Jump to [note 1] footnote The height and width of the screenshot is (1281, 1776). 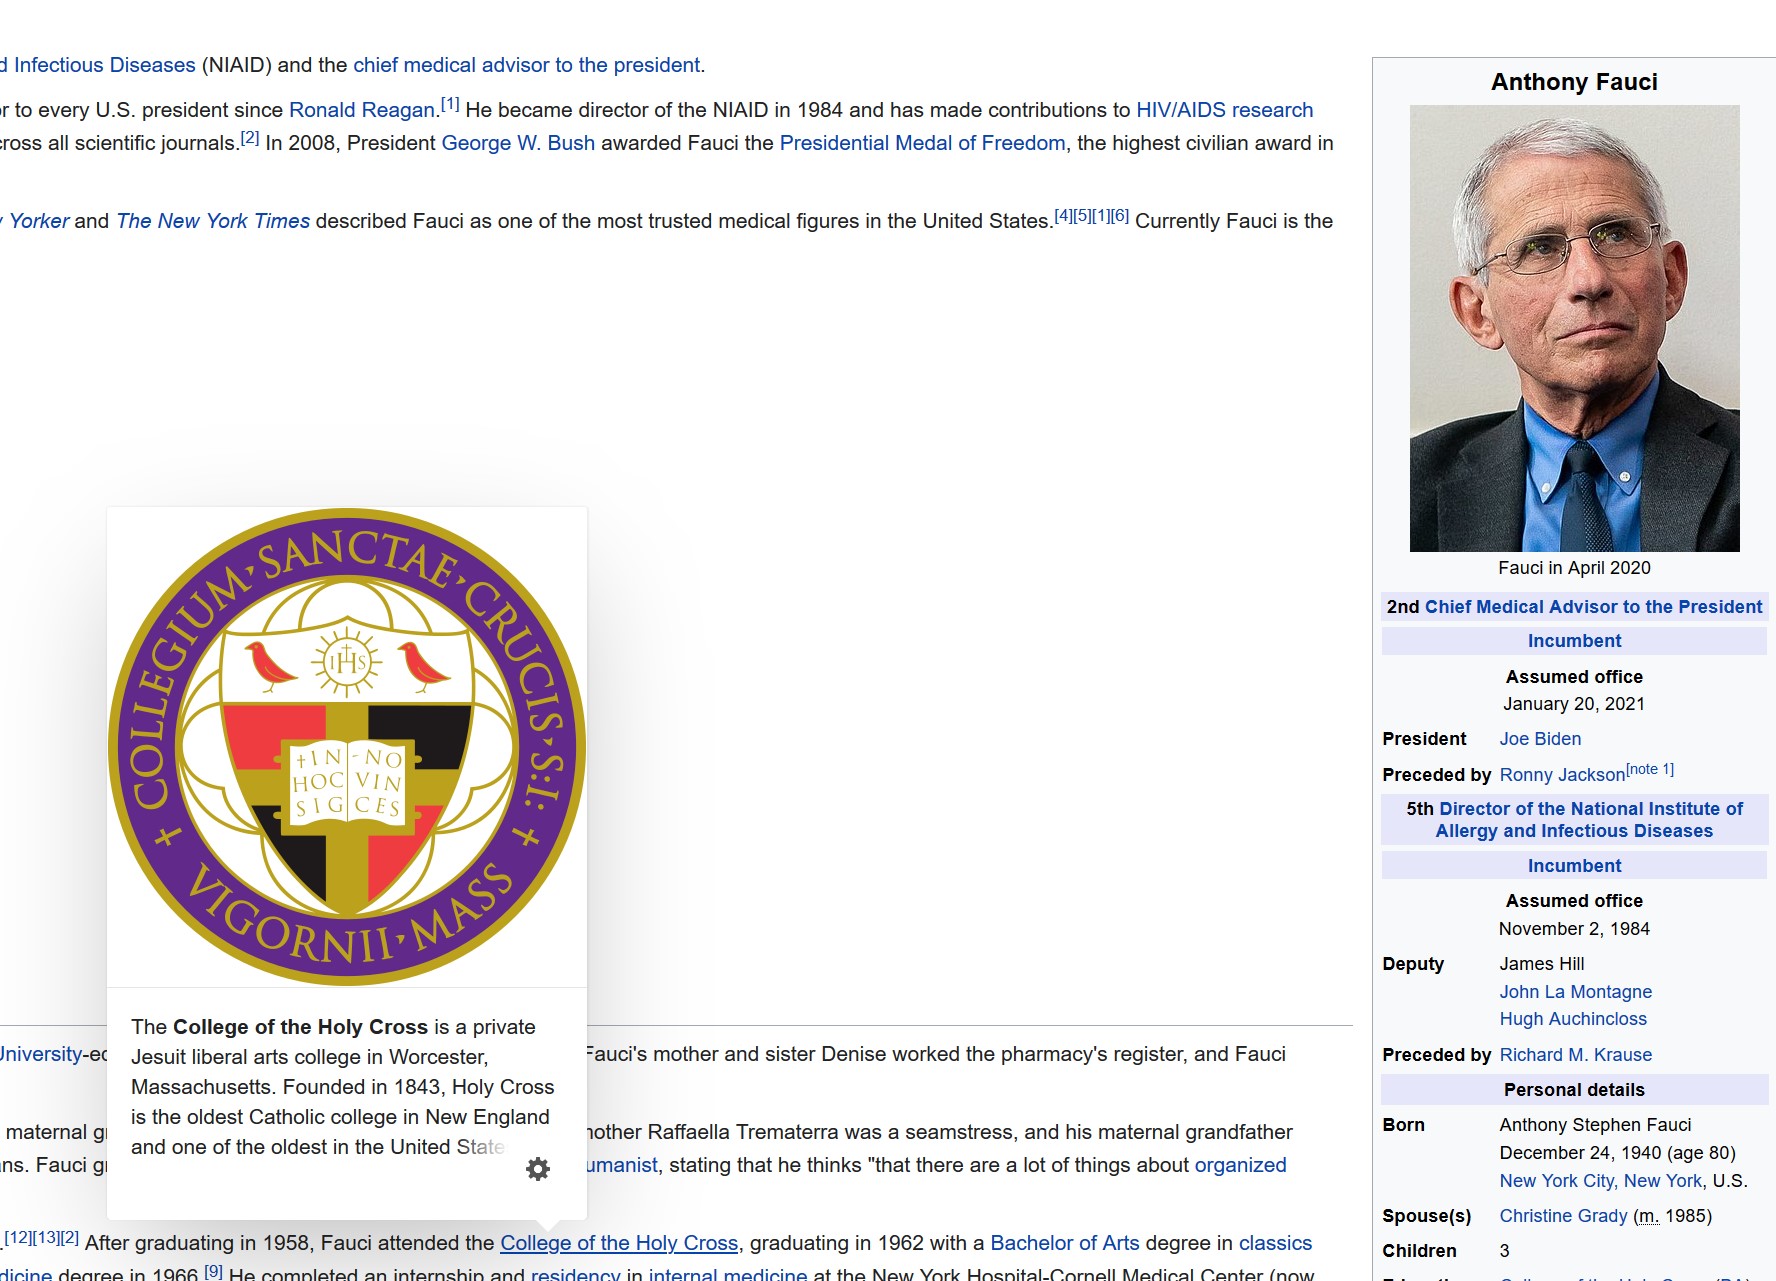(x=1650, y=769)
